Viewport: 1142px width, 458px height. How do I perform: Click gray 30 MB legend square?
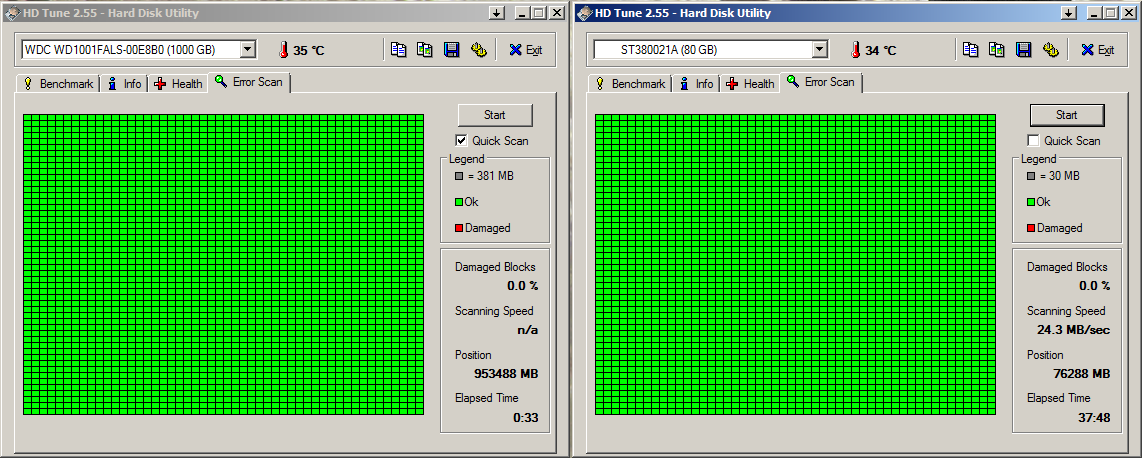1031,176
